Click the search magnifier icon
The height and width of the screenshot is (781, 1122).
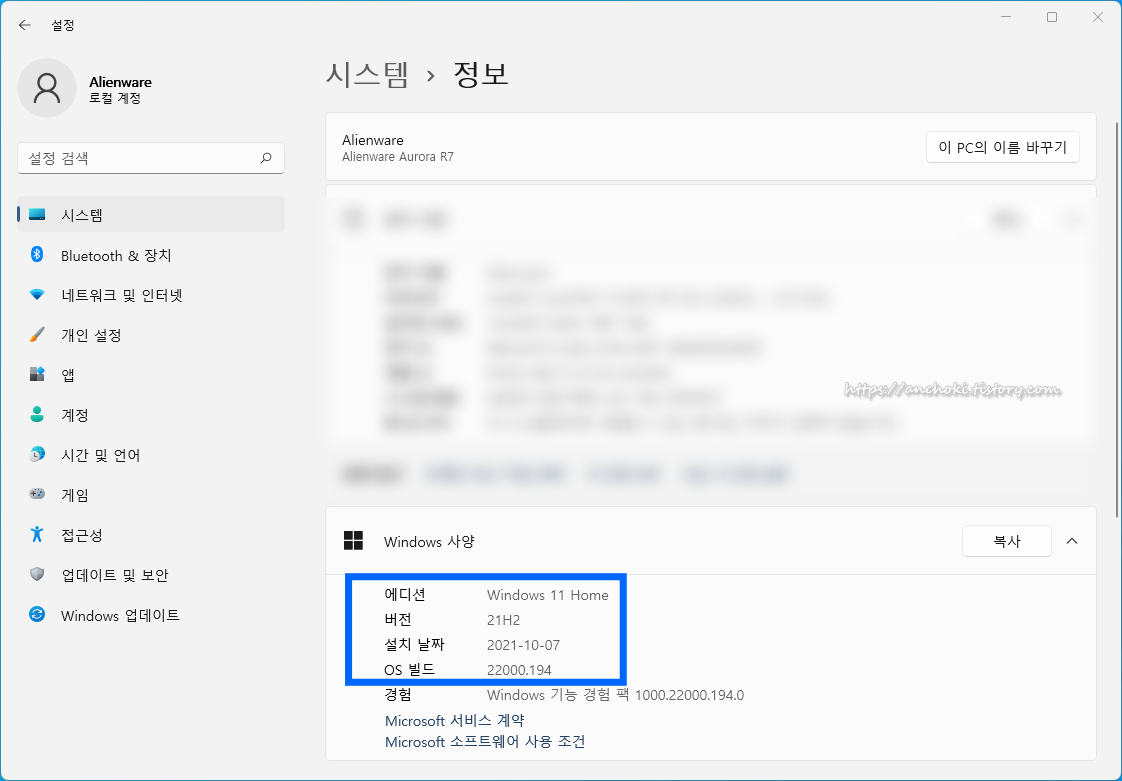(x=266, y=158)
